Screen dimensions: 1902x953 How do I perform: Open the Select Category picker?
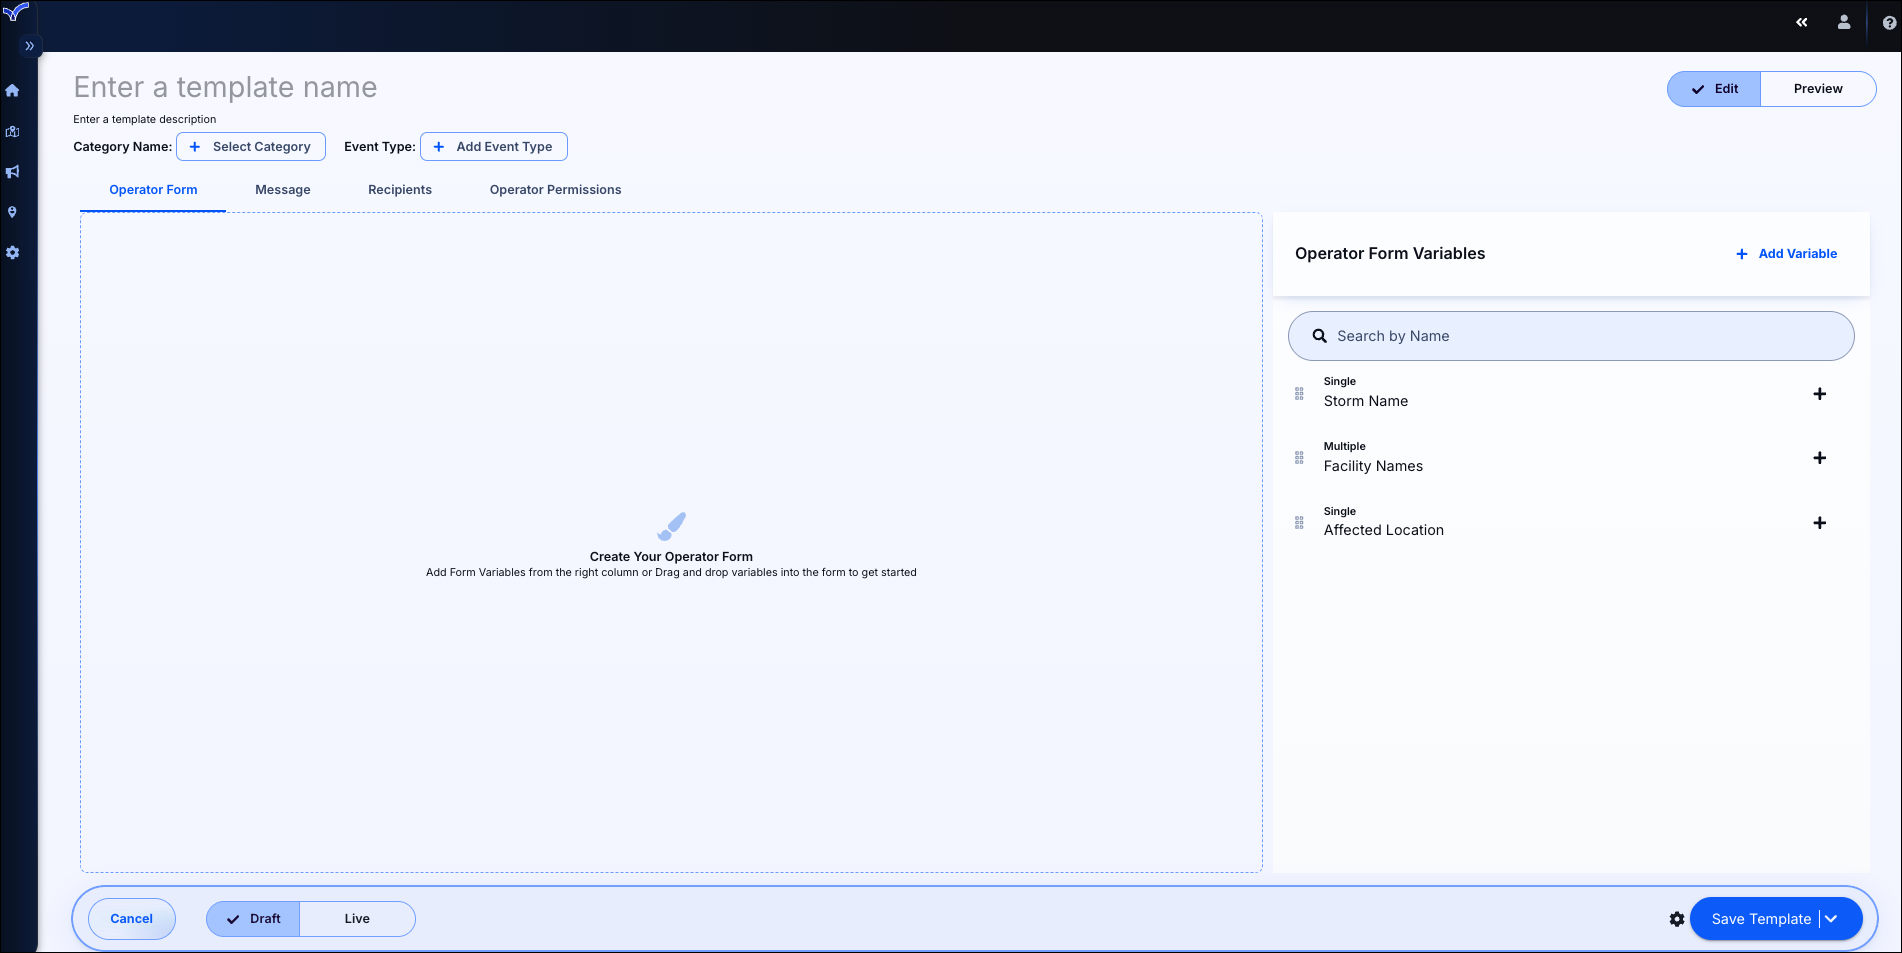pyautogui.click(x=251, y=147)
